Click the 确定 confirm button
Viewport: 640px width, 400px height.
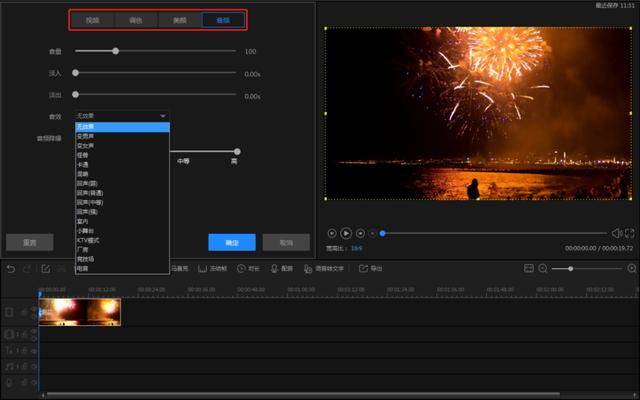[x=232, y=242]
